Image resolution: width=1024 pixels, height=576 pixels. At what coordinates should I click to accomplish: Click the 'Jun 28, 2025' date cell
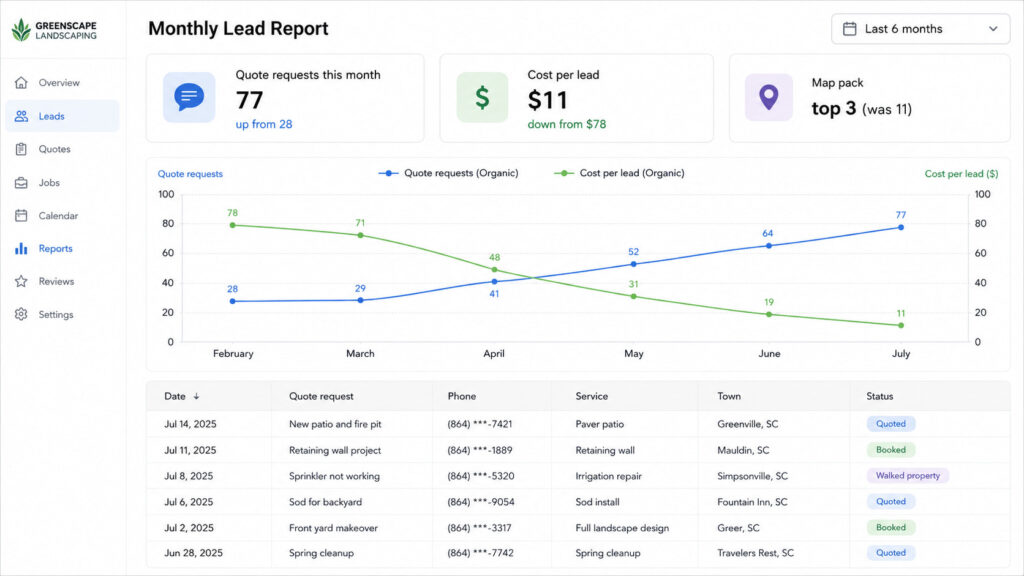193,552
